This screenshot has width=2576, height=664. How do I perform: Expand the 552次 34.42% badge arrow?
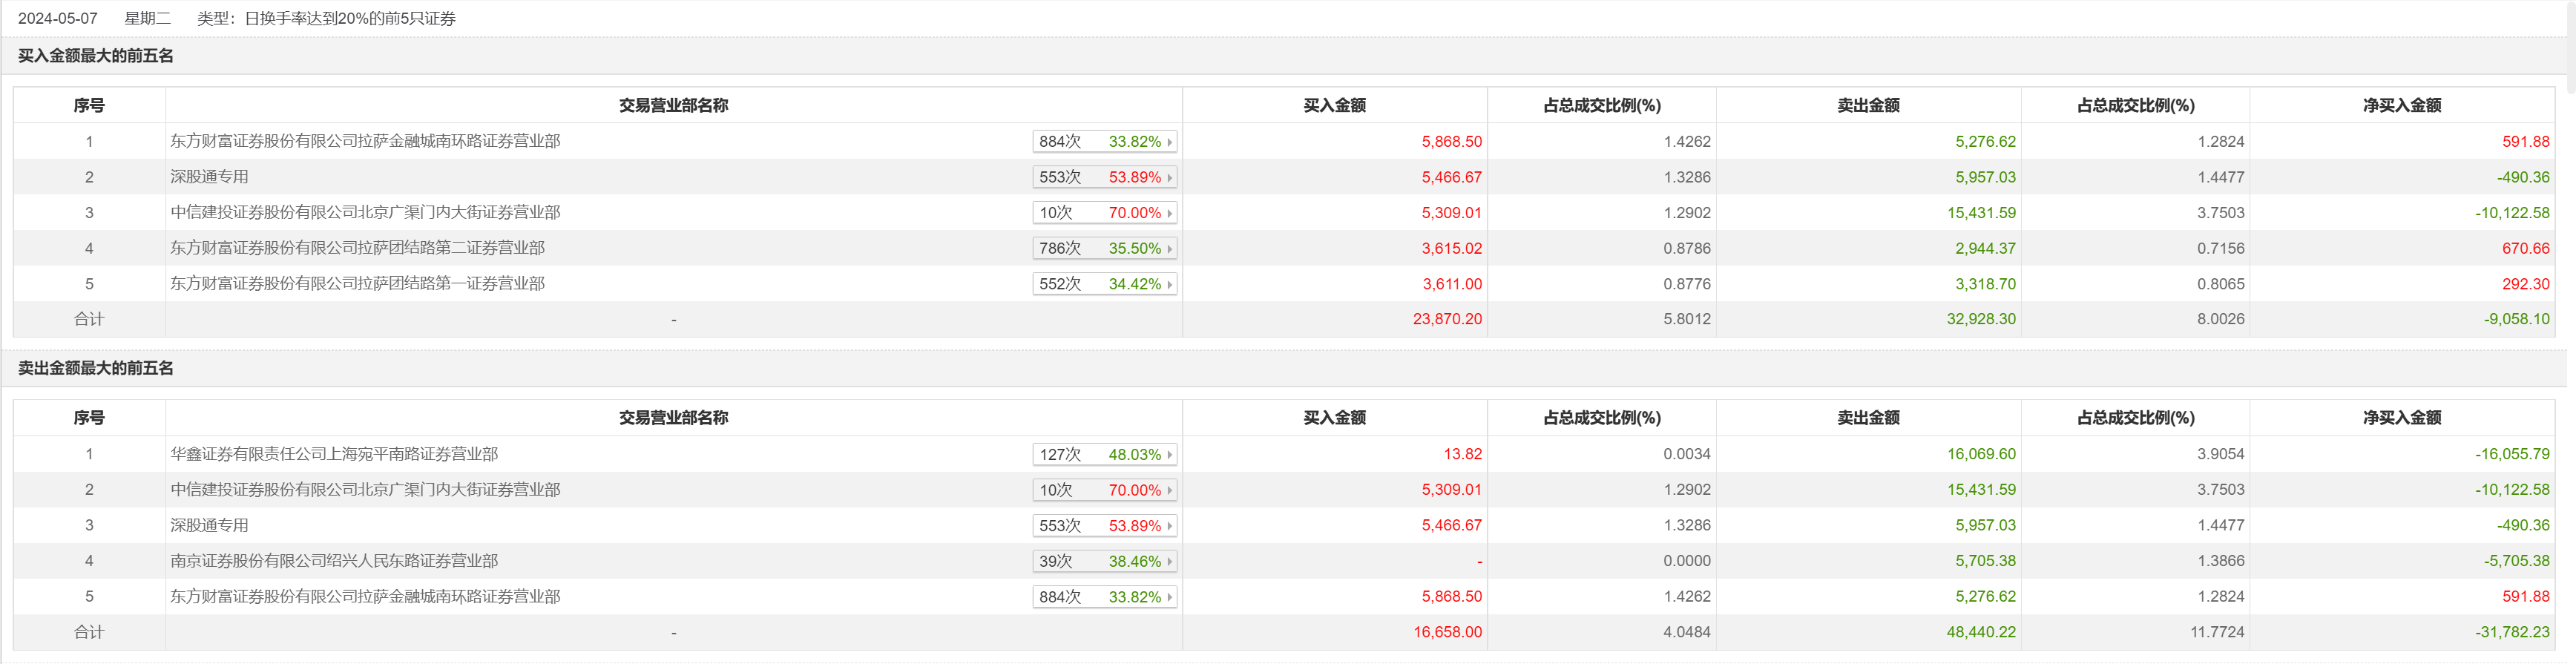pyautogui.click(x=1168, y=285)
